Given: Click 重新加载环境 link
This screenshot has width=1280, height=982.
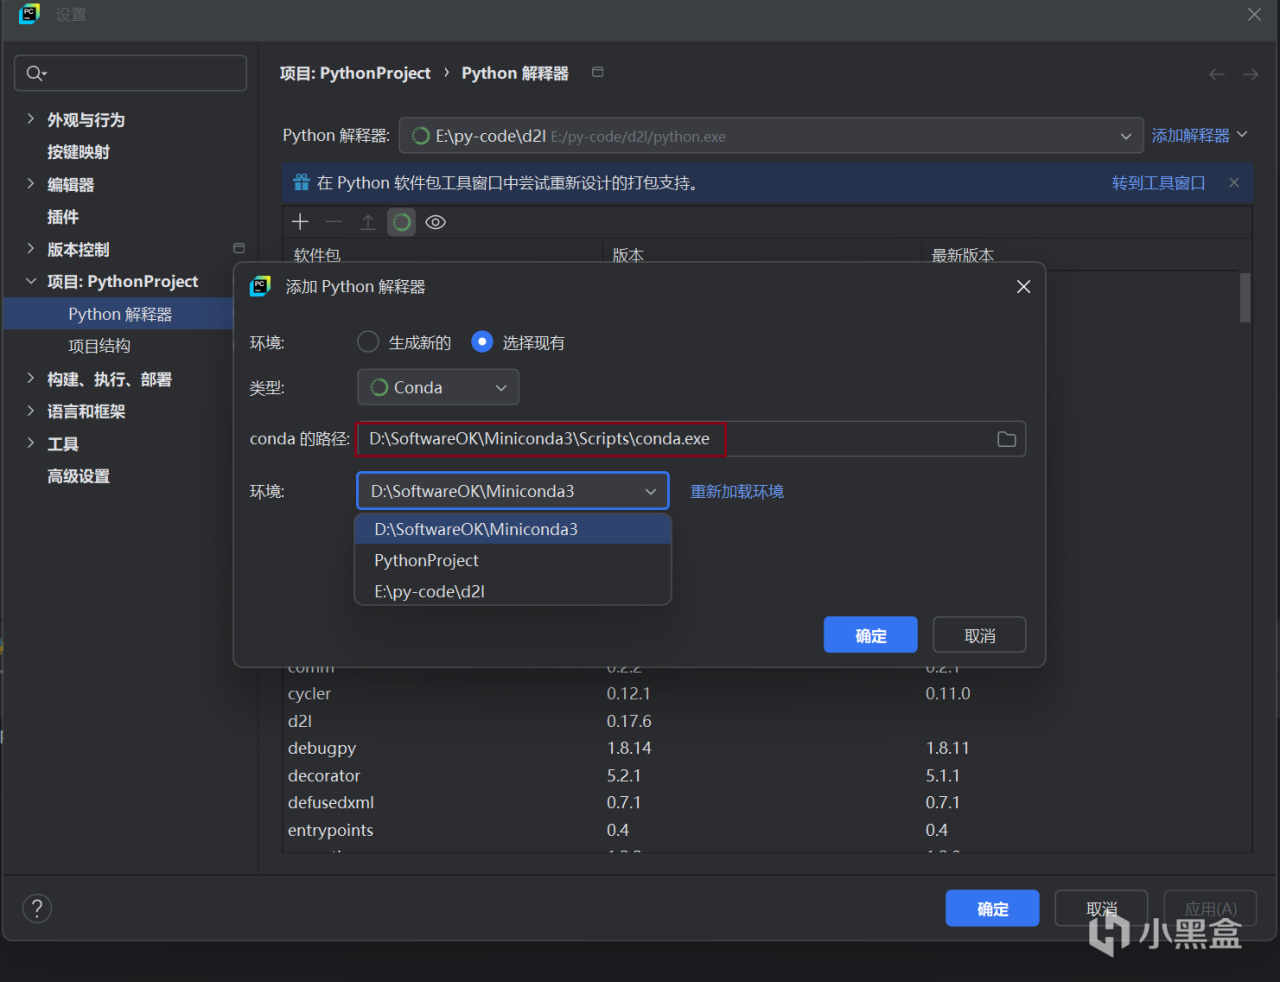Looking at the screenshot, I should tap(737, 491).
